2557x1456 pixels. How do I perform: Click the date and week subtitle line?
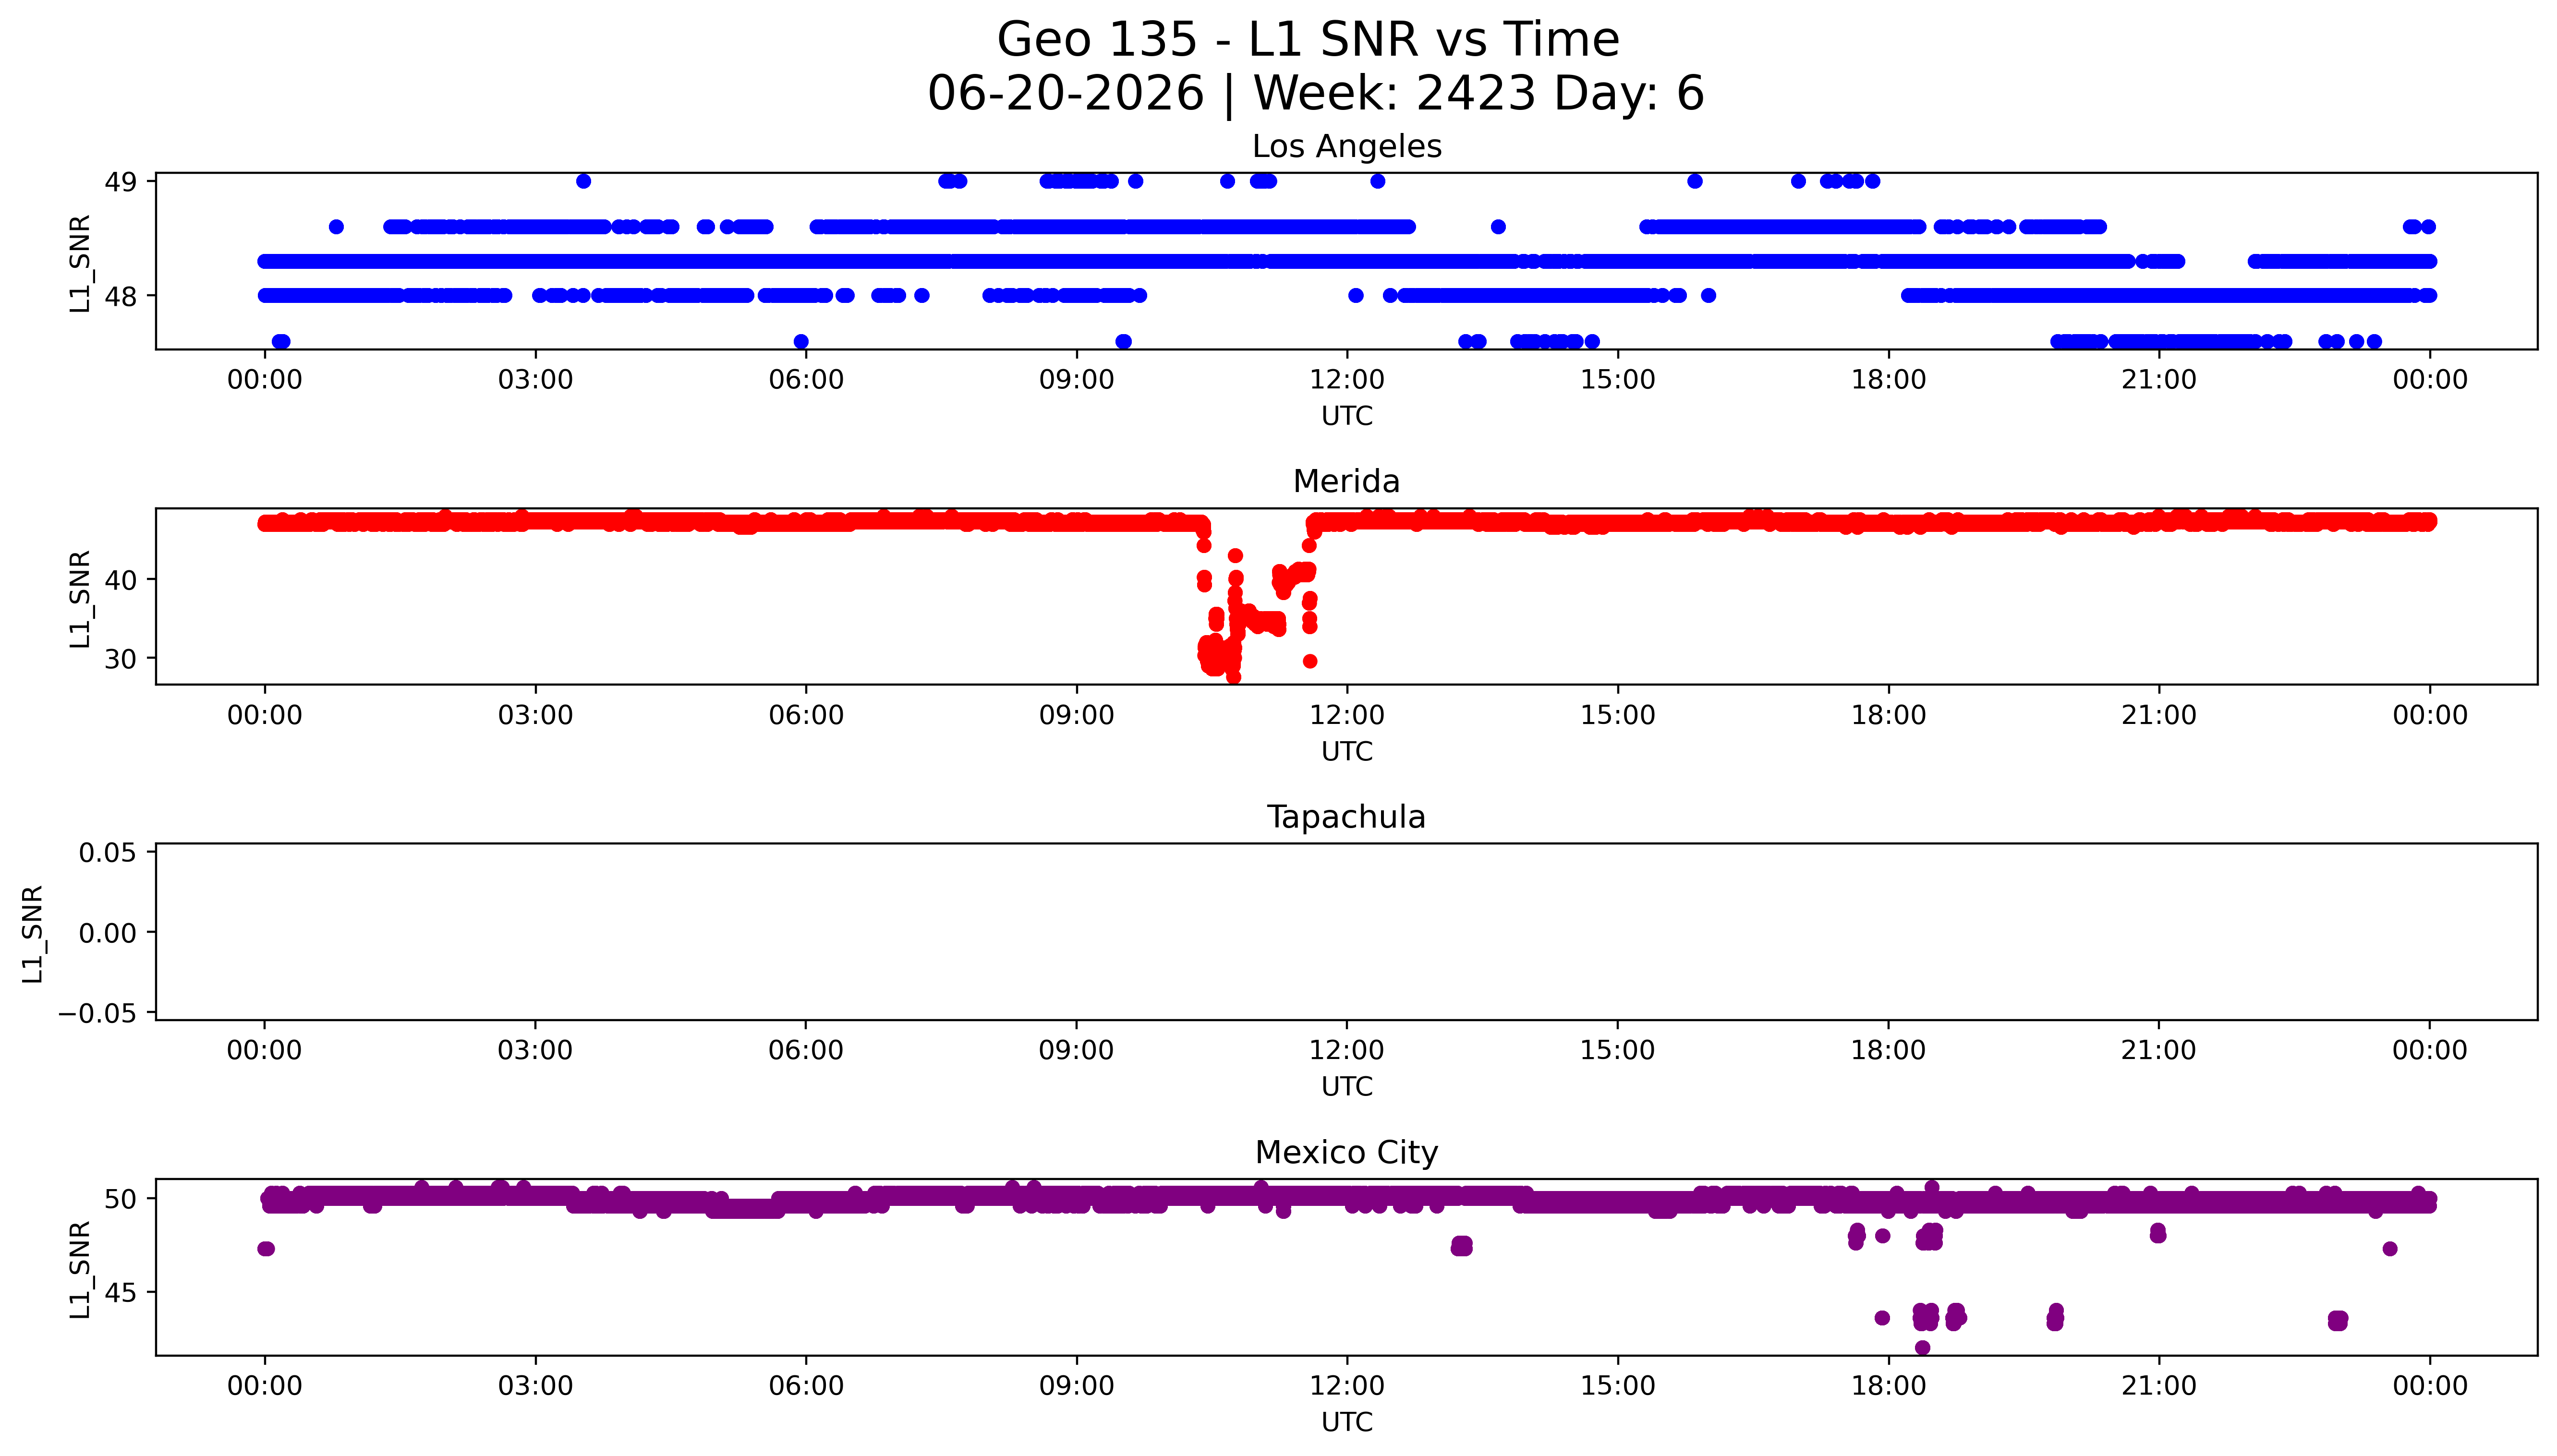click(1315, 93)
